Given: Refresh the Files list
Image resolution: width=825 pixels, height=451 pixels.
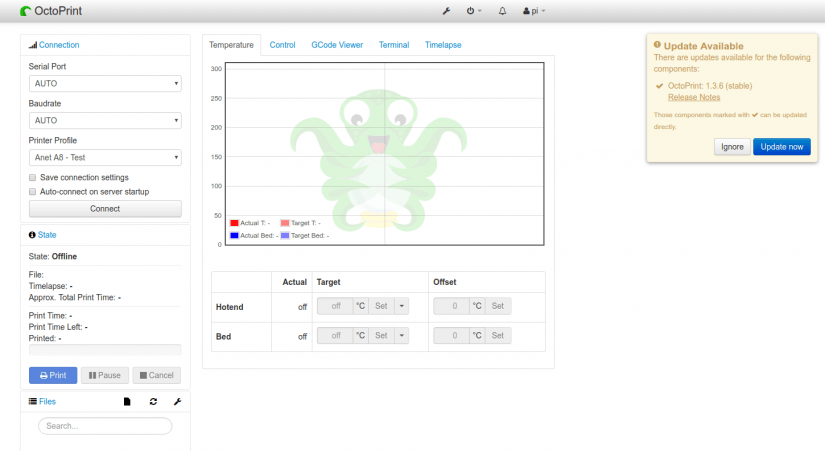Looking at the screenshot, I should [x=153, y=401].
